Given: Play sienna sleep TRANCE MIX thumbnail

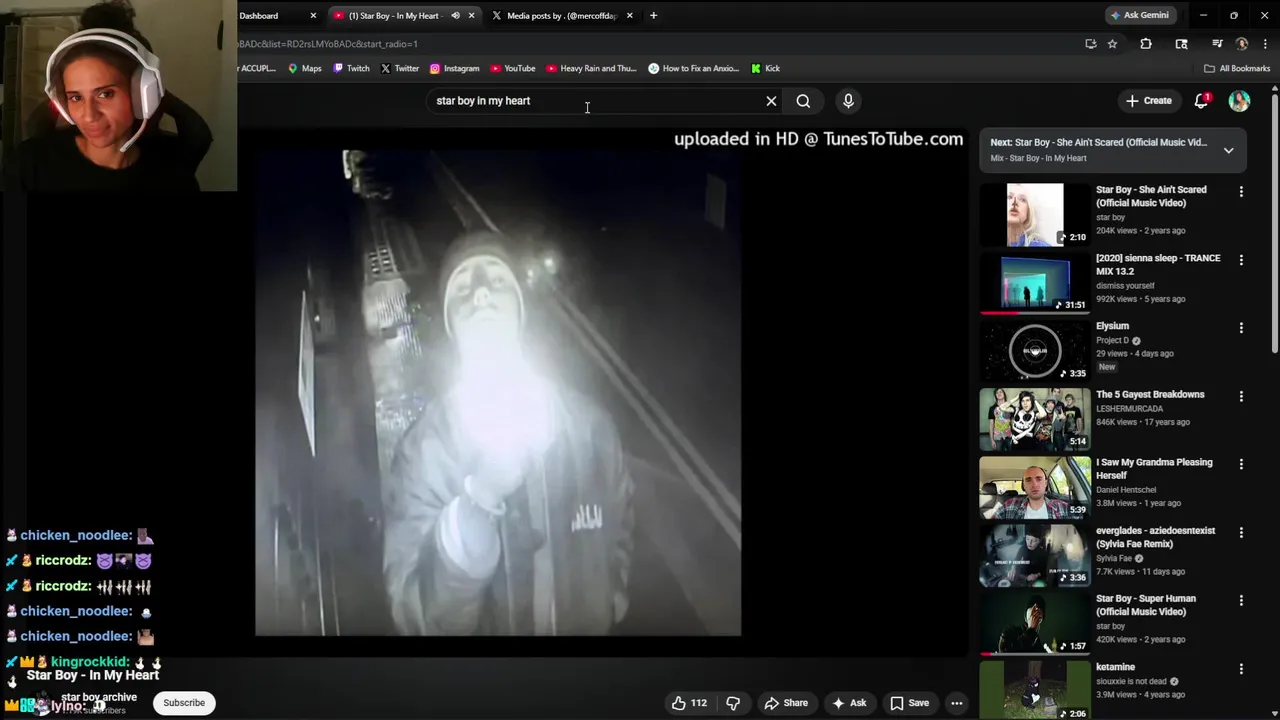Looking at the screenshot, I should coord(1035,282).
